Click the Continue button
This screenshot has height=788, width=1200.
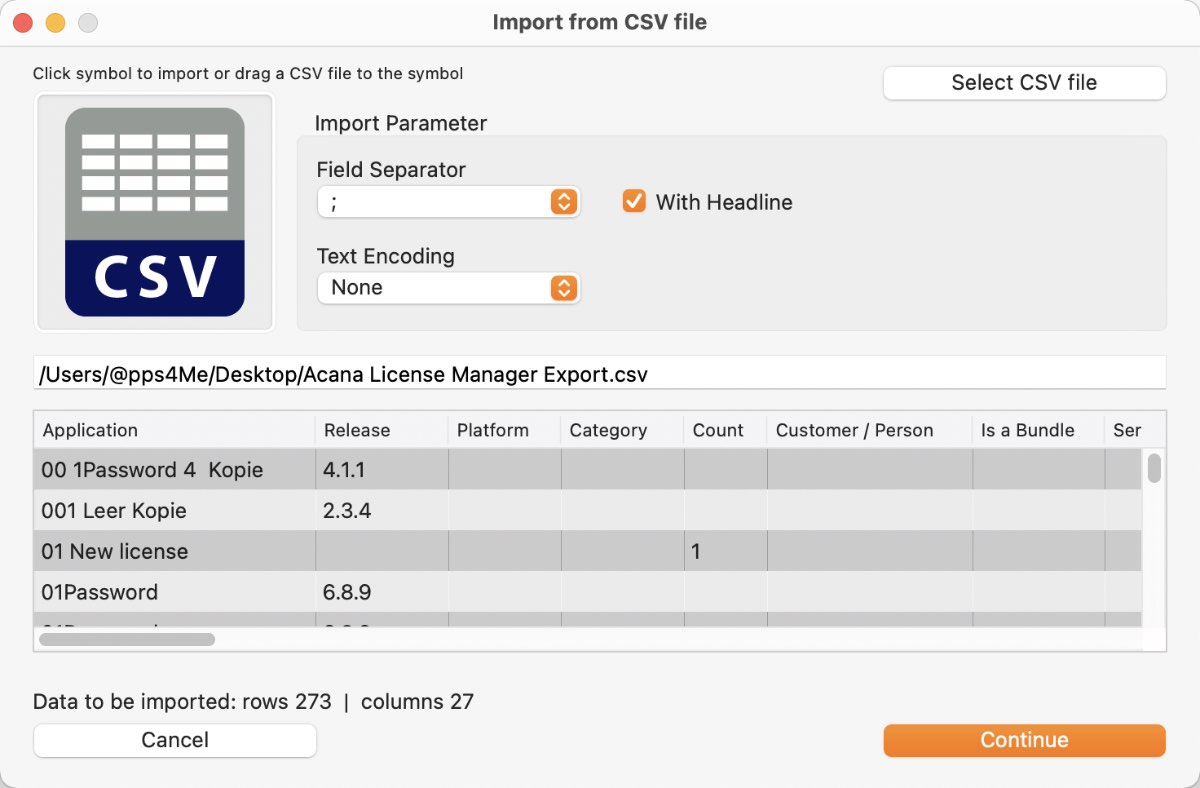pos(1024,740)
